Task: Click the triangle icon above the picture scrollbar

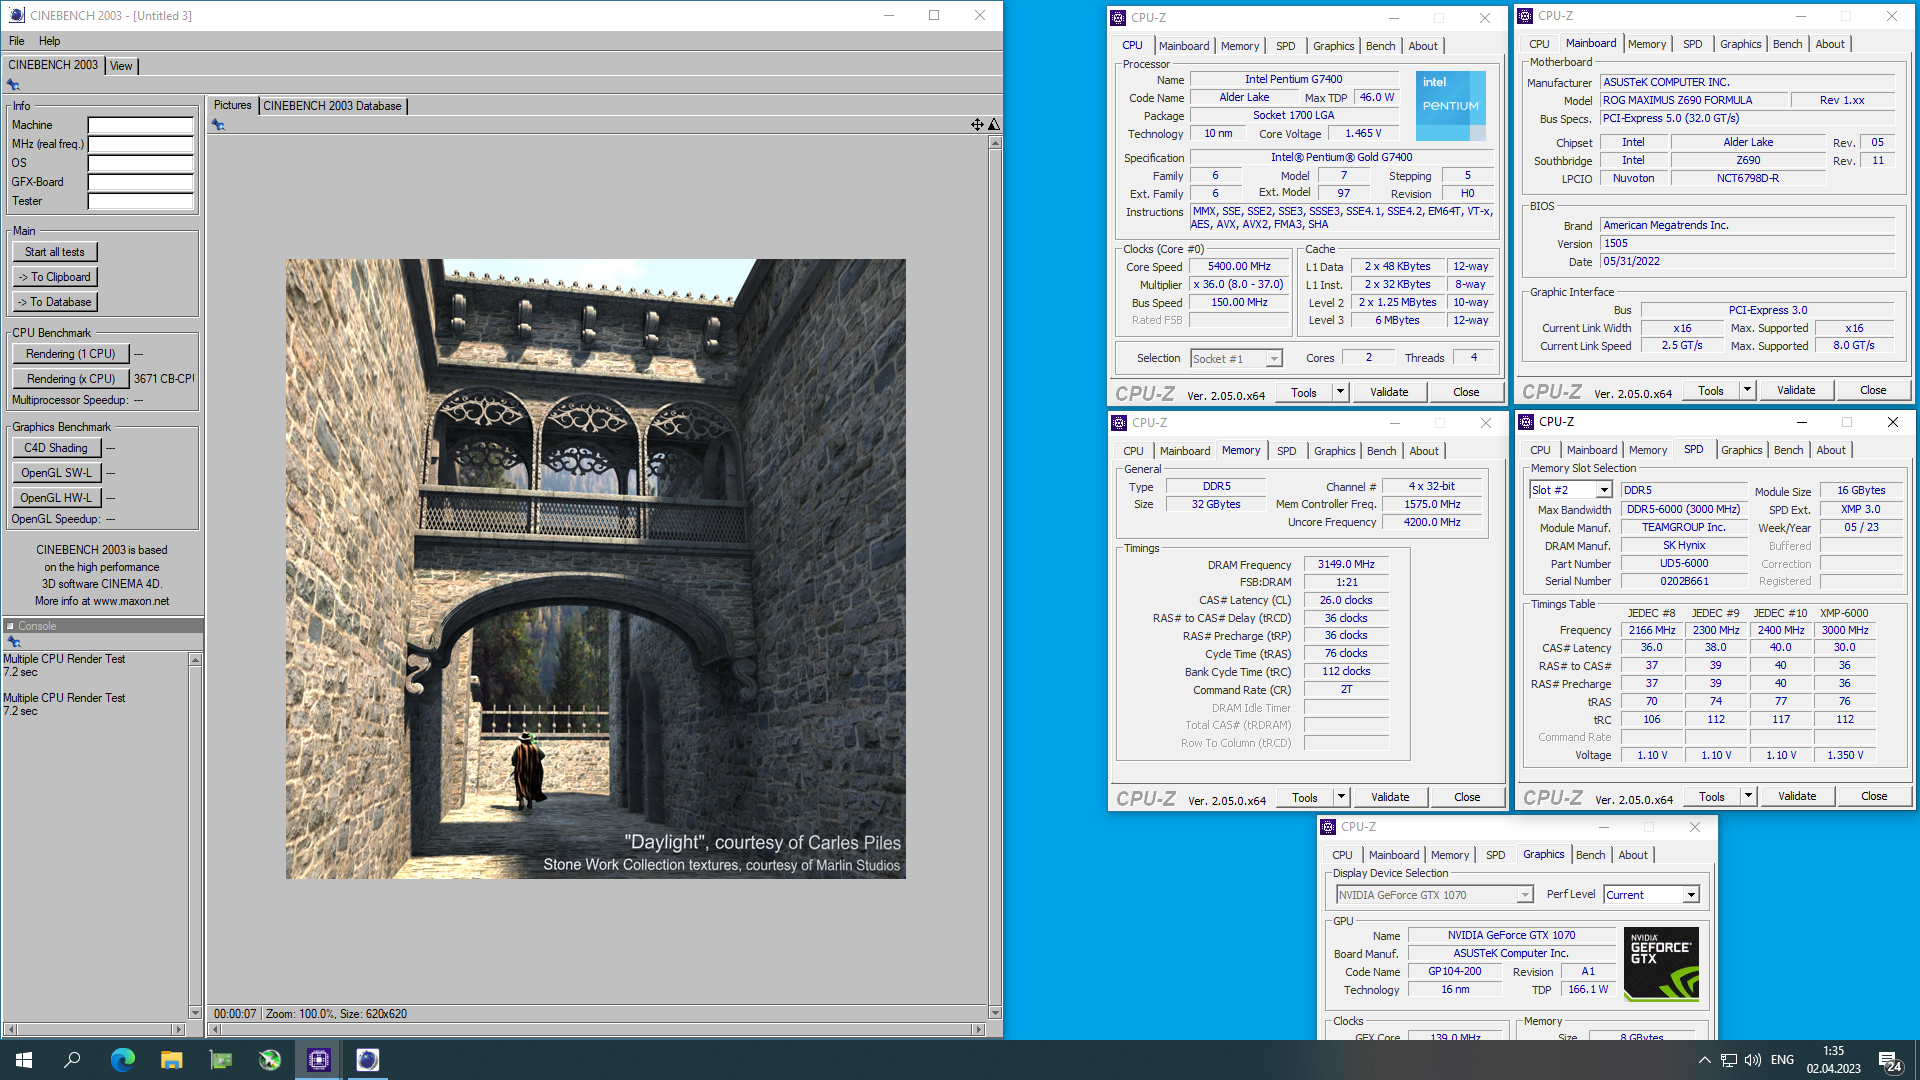Action: pos(994,124)
